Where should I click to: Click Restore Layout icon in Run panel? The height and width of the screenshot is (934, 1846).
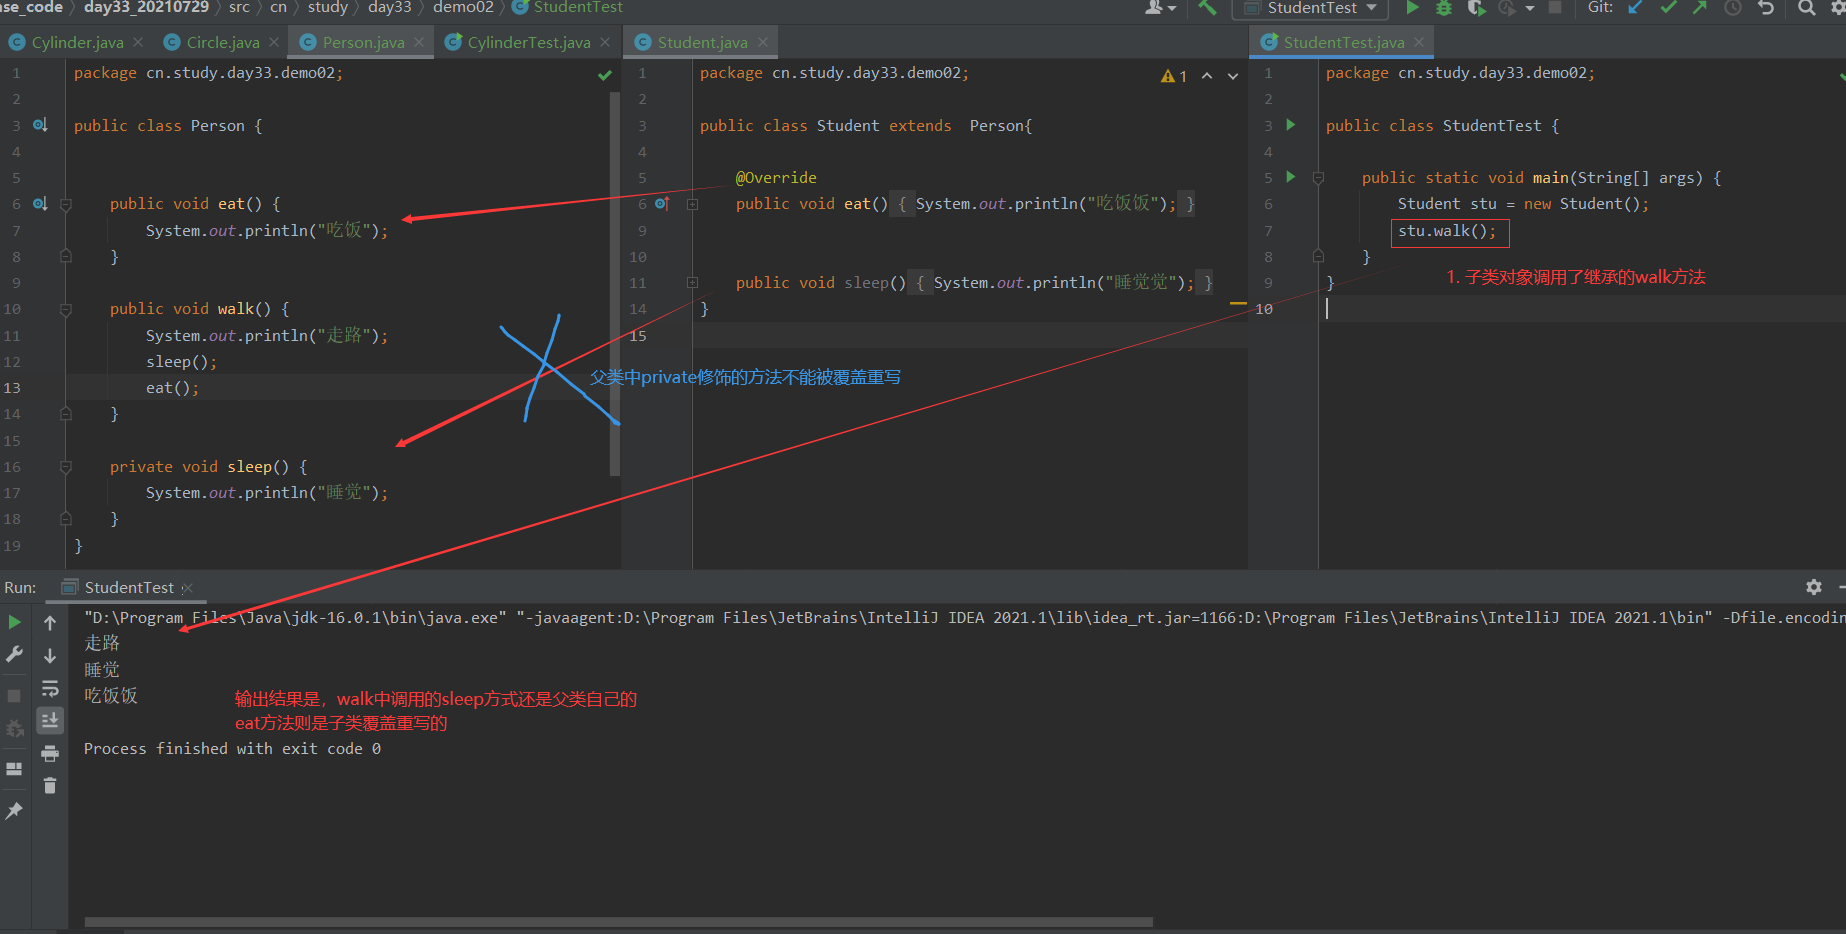(15, 769)
